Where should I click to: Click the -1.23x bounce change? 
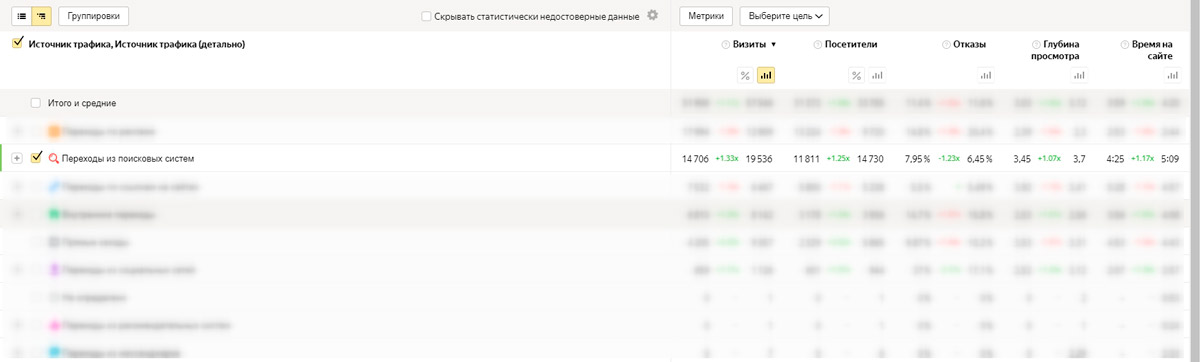pos(949,158)
